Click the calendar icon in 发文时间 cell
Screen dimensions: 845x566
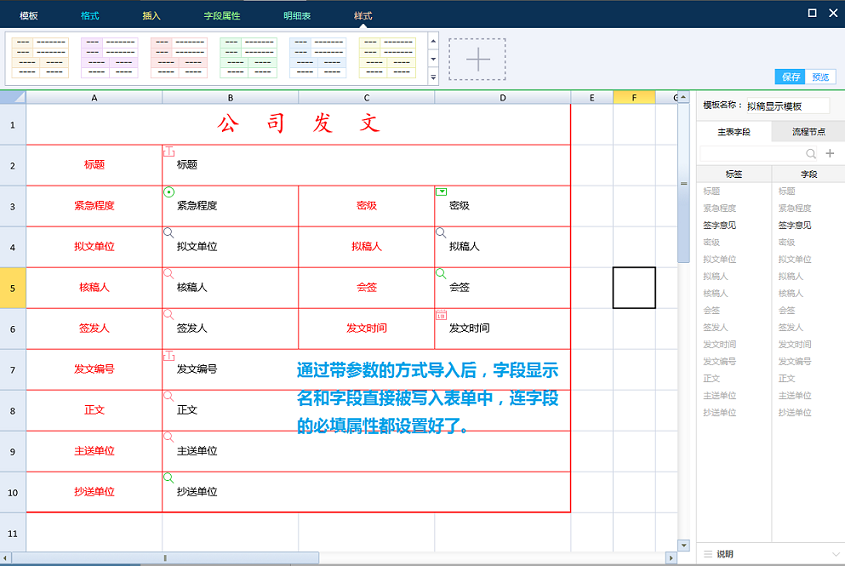click(x=441, y=314)
